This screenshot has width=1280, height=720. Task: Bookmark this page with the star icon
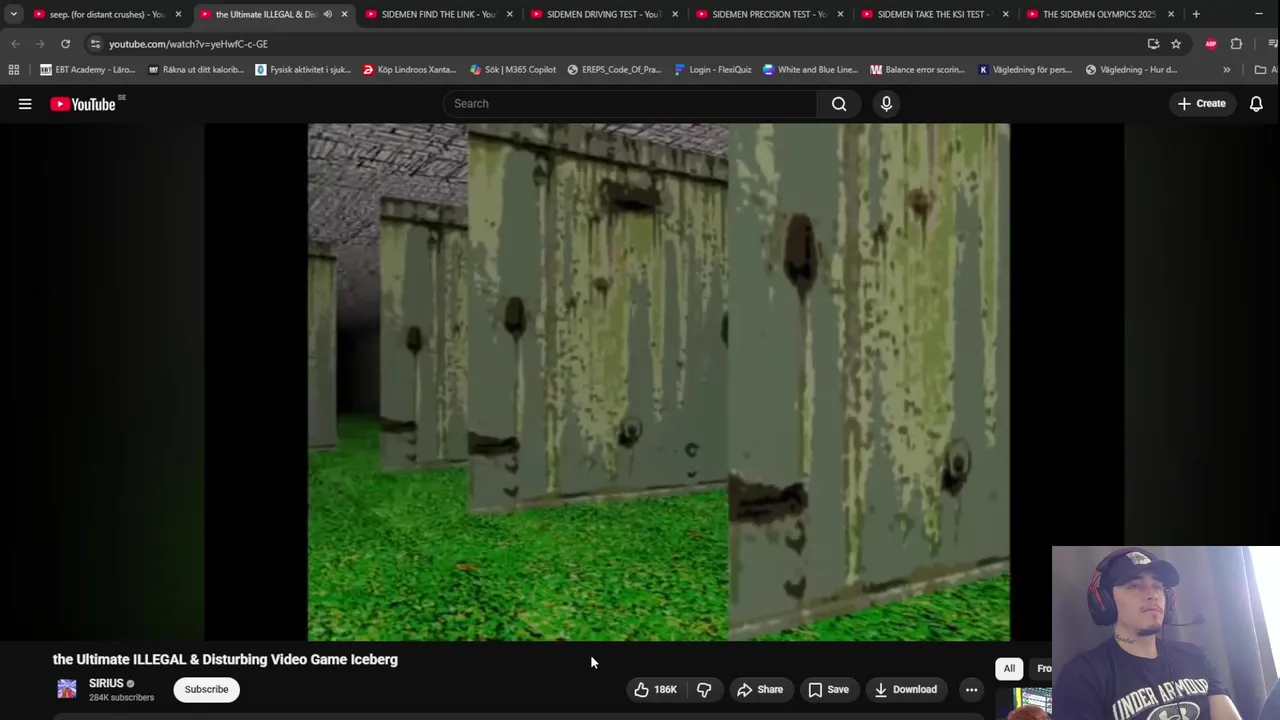(x=1176, y=44)
